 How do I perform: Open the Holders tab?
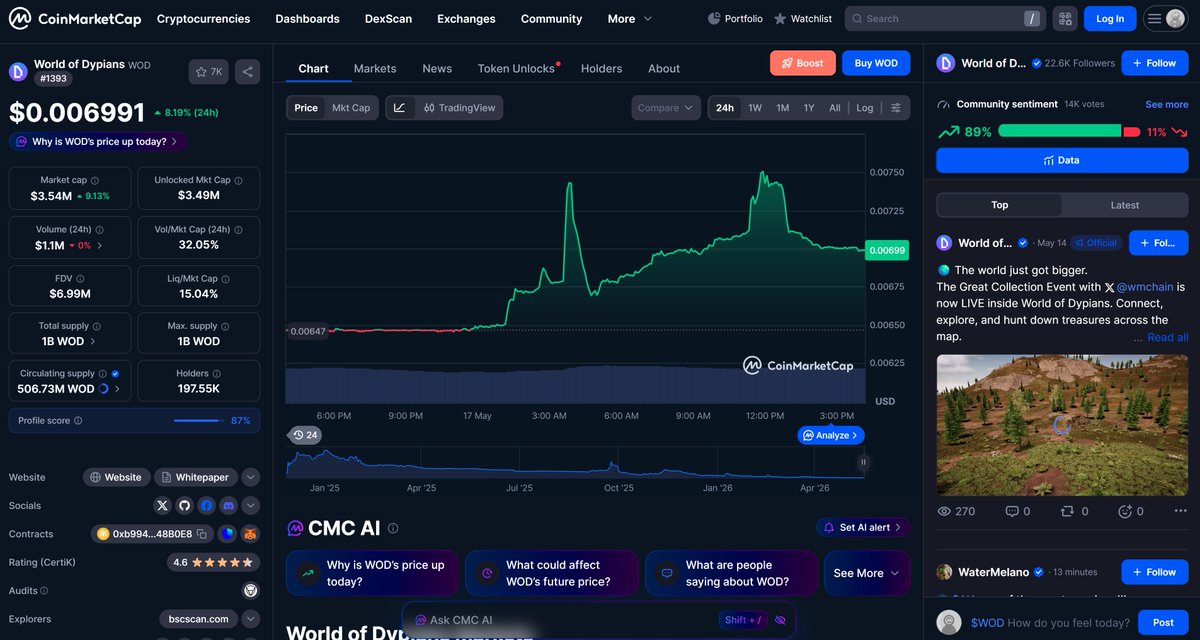pyautogui.click(x=601, y=68)
